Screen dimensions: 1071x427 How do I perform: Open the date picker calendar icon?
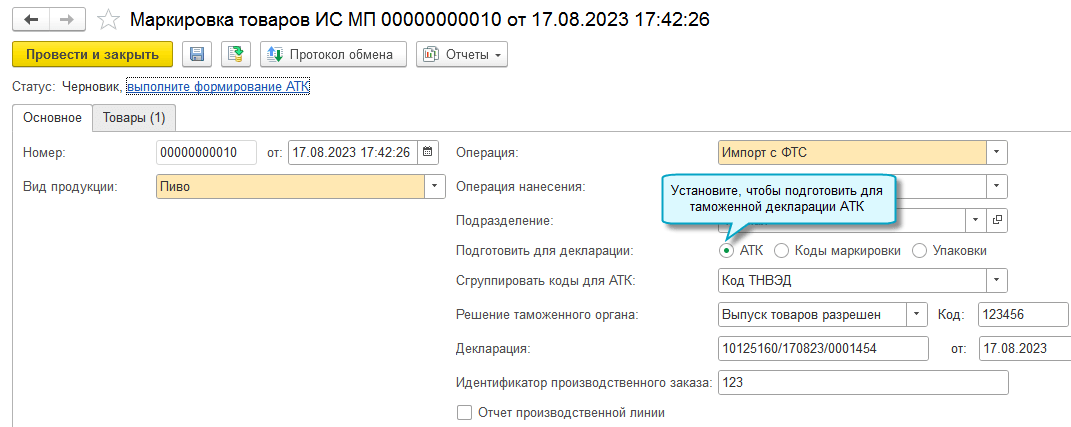click(x=428, y=152)
